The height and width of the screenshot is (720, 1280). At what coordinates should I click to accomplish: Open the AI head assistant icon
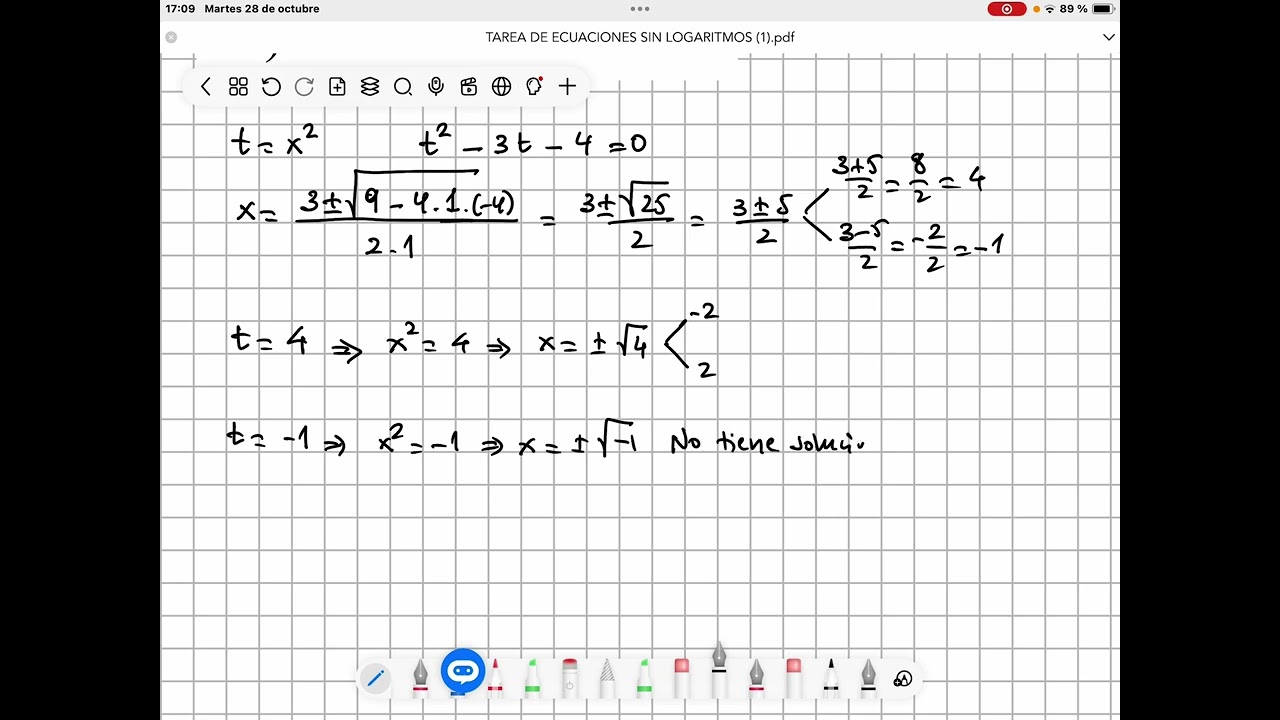(534, 87)
